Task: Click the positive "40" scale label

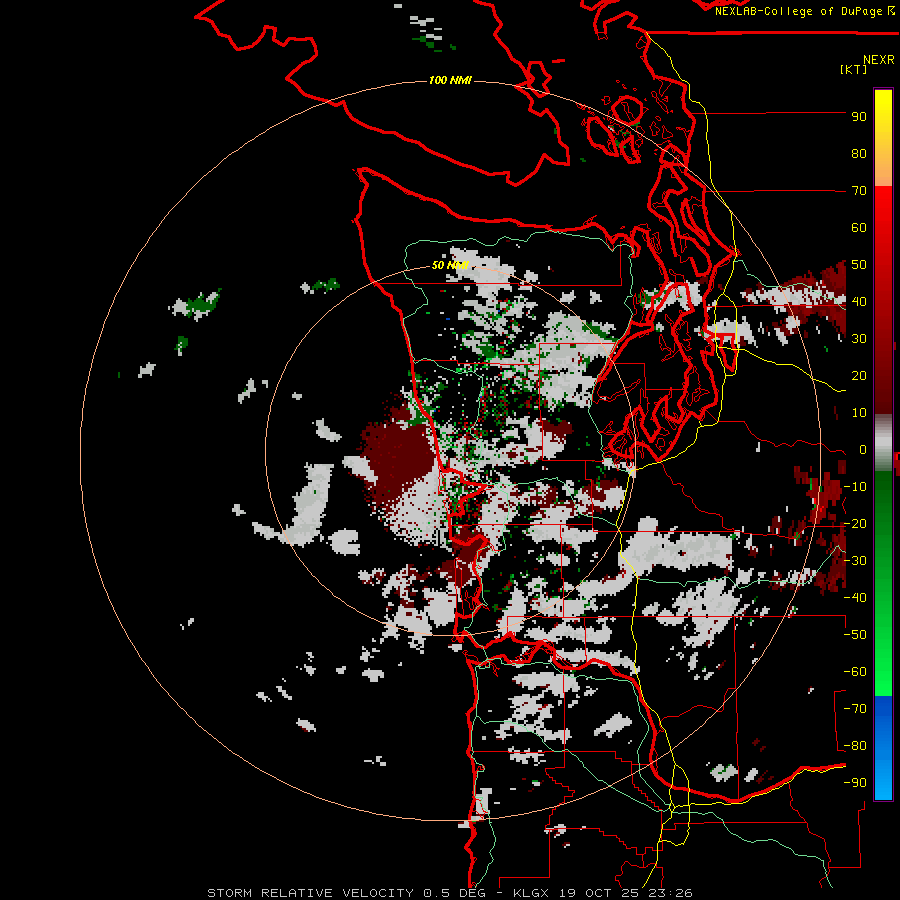Action: click(859, 301)
